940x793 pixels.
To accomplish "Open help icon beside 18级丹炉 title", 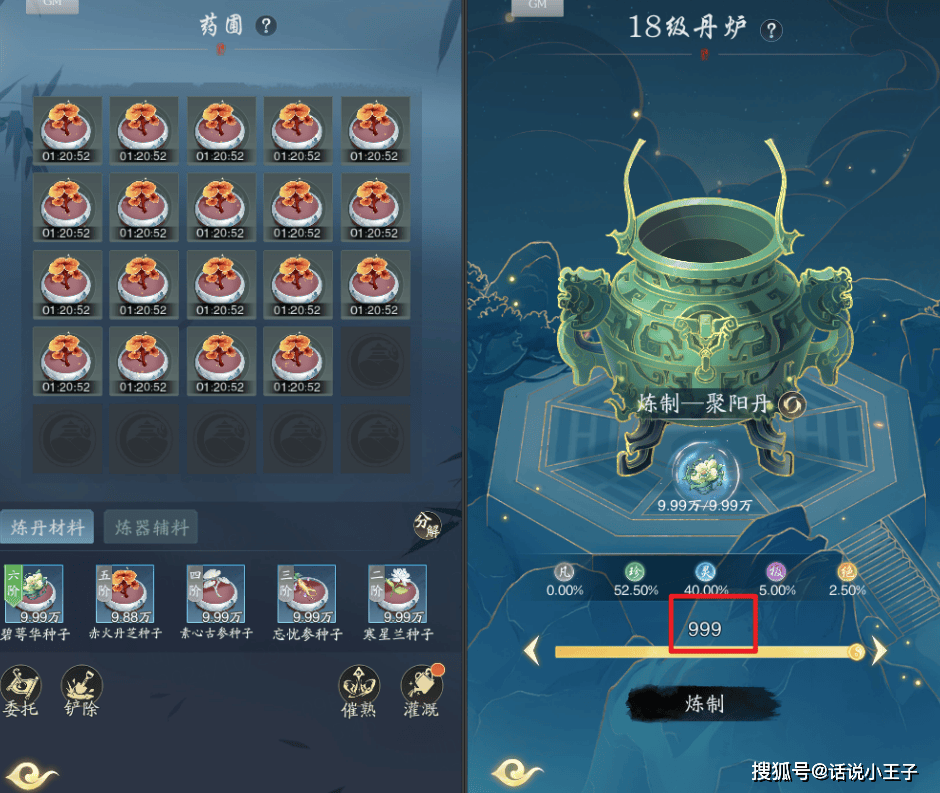I will tap(772, 31).
